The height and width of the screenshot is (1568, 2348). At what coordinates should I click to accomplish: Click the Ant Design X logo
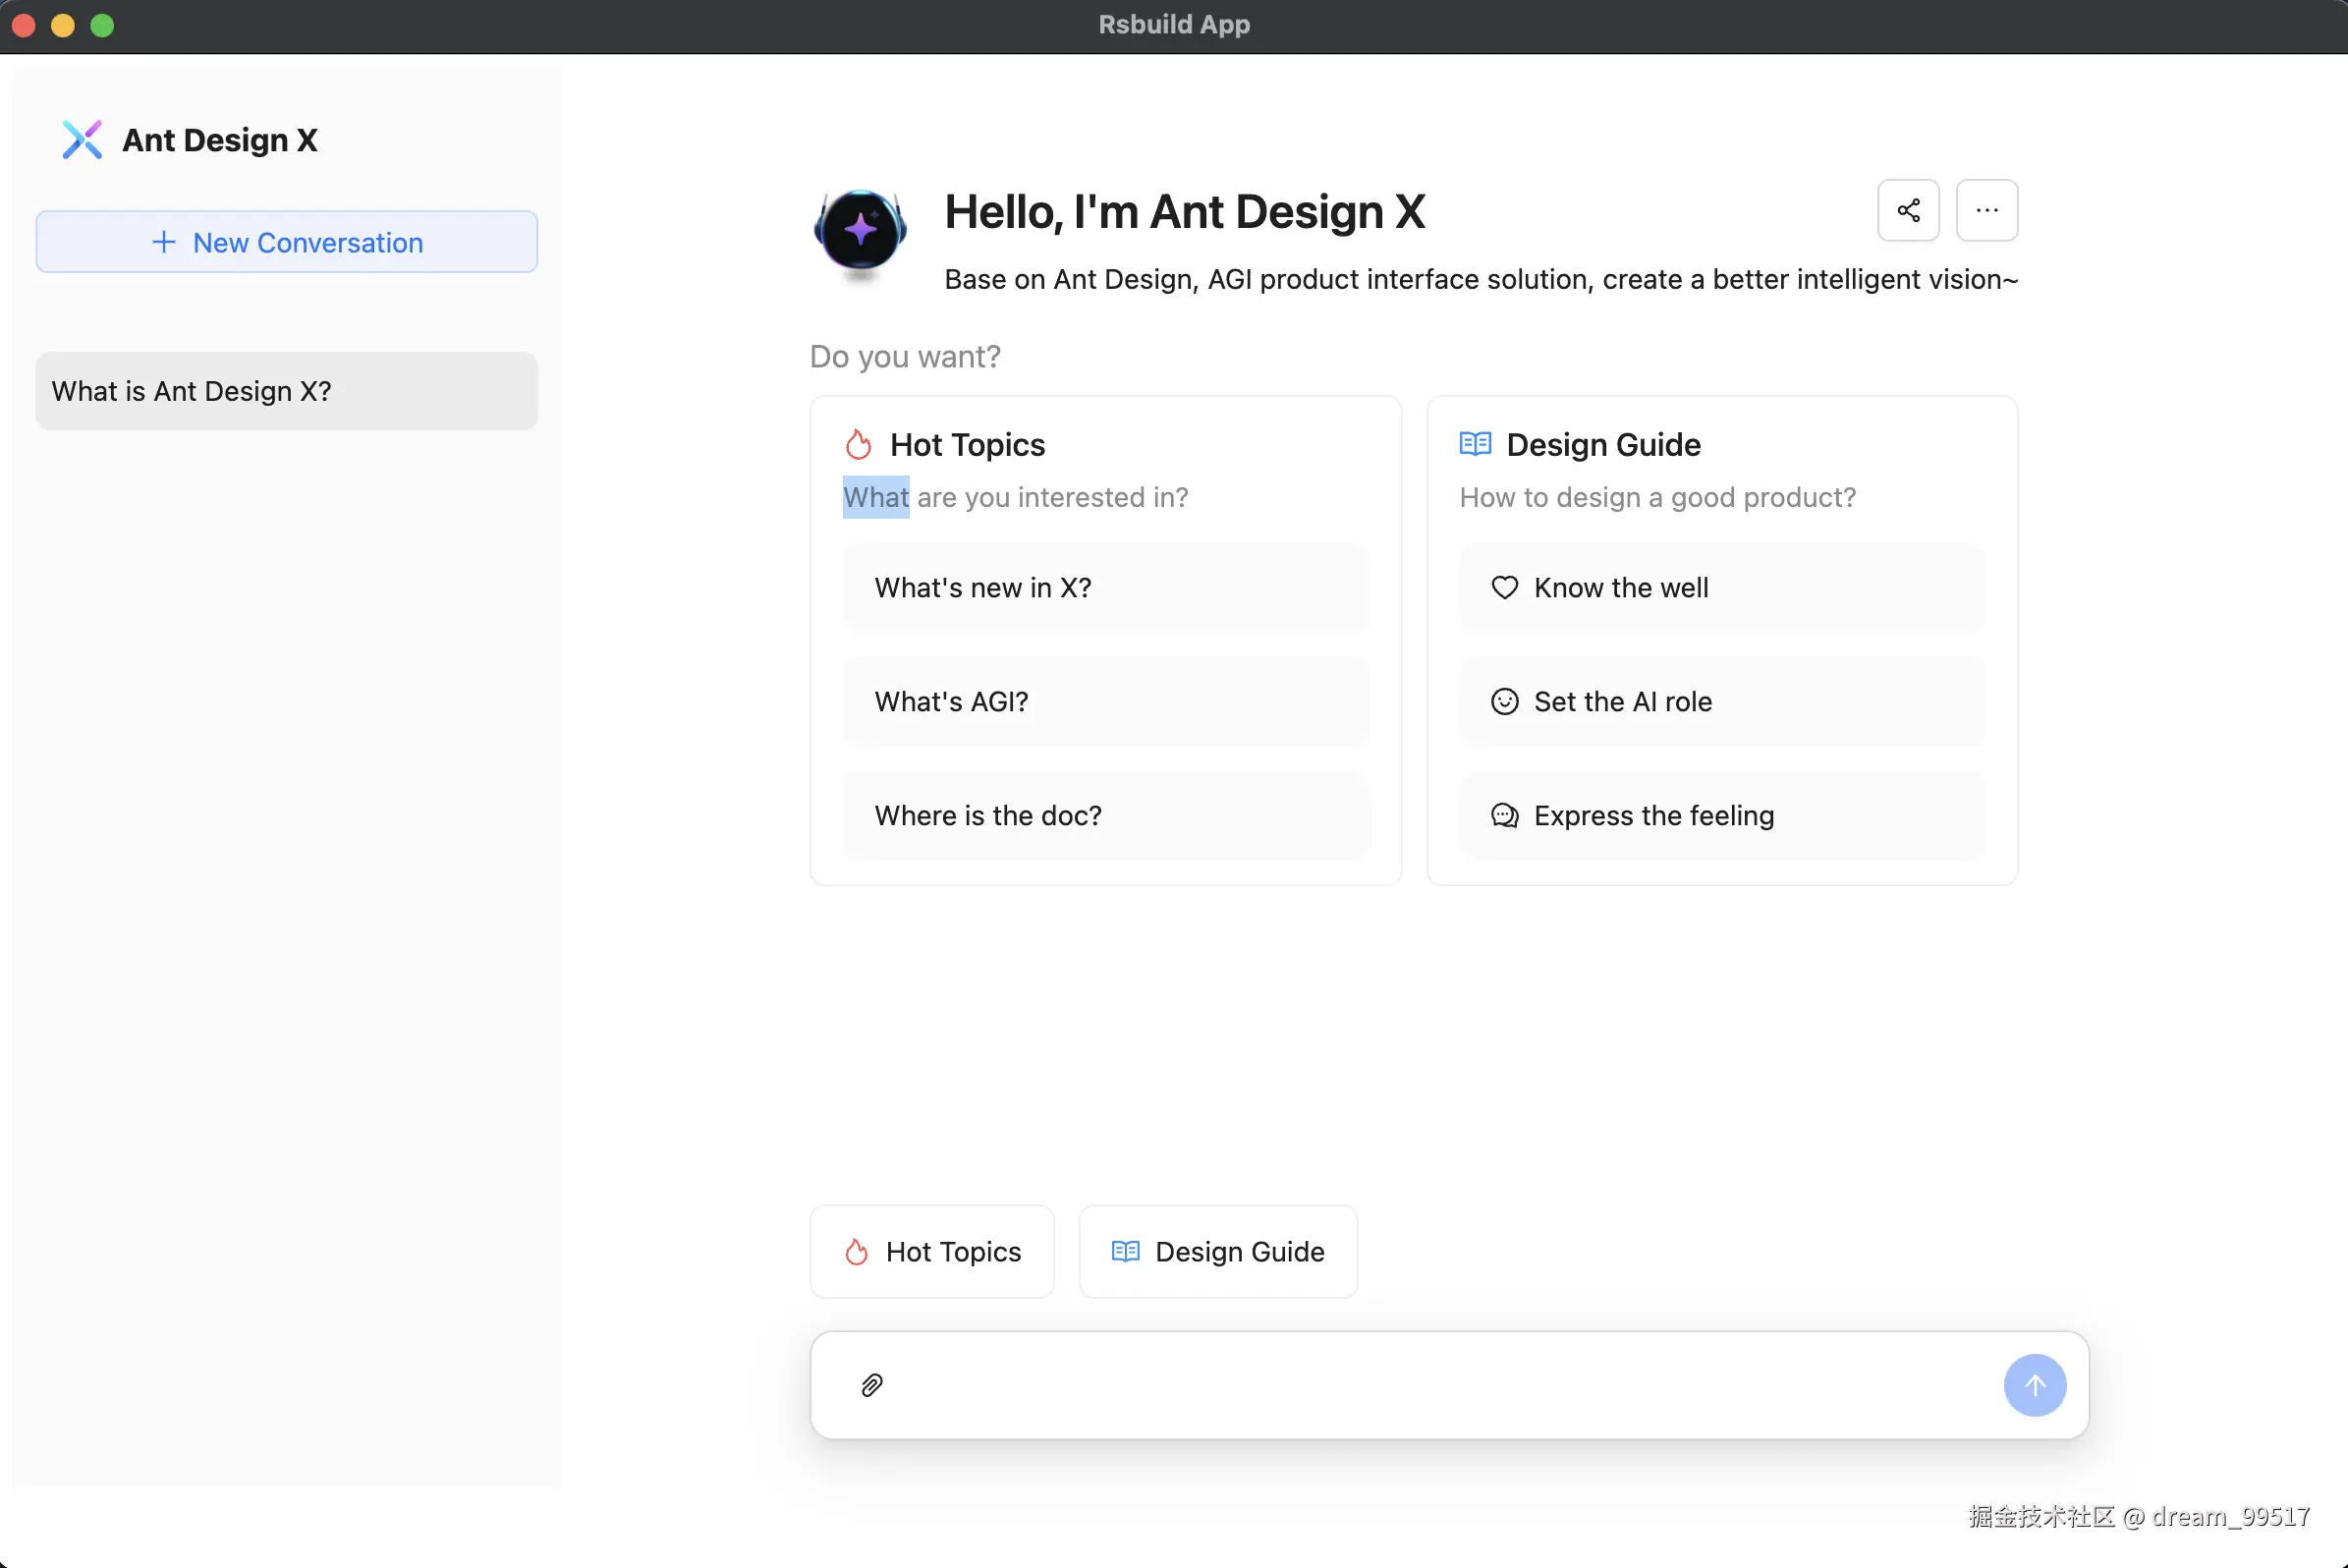click(x=82, y=140)
